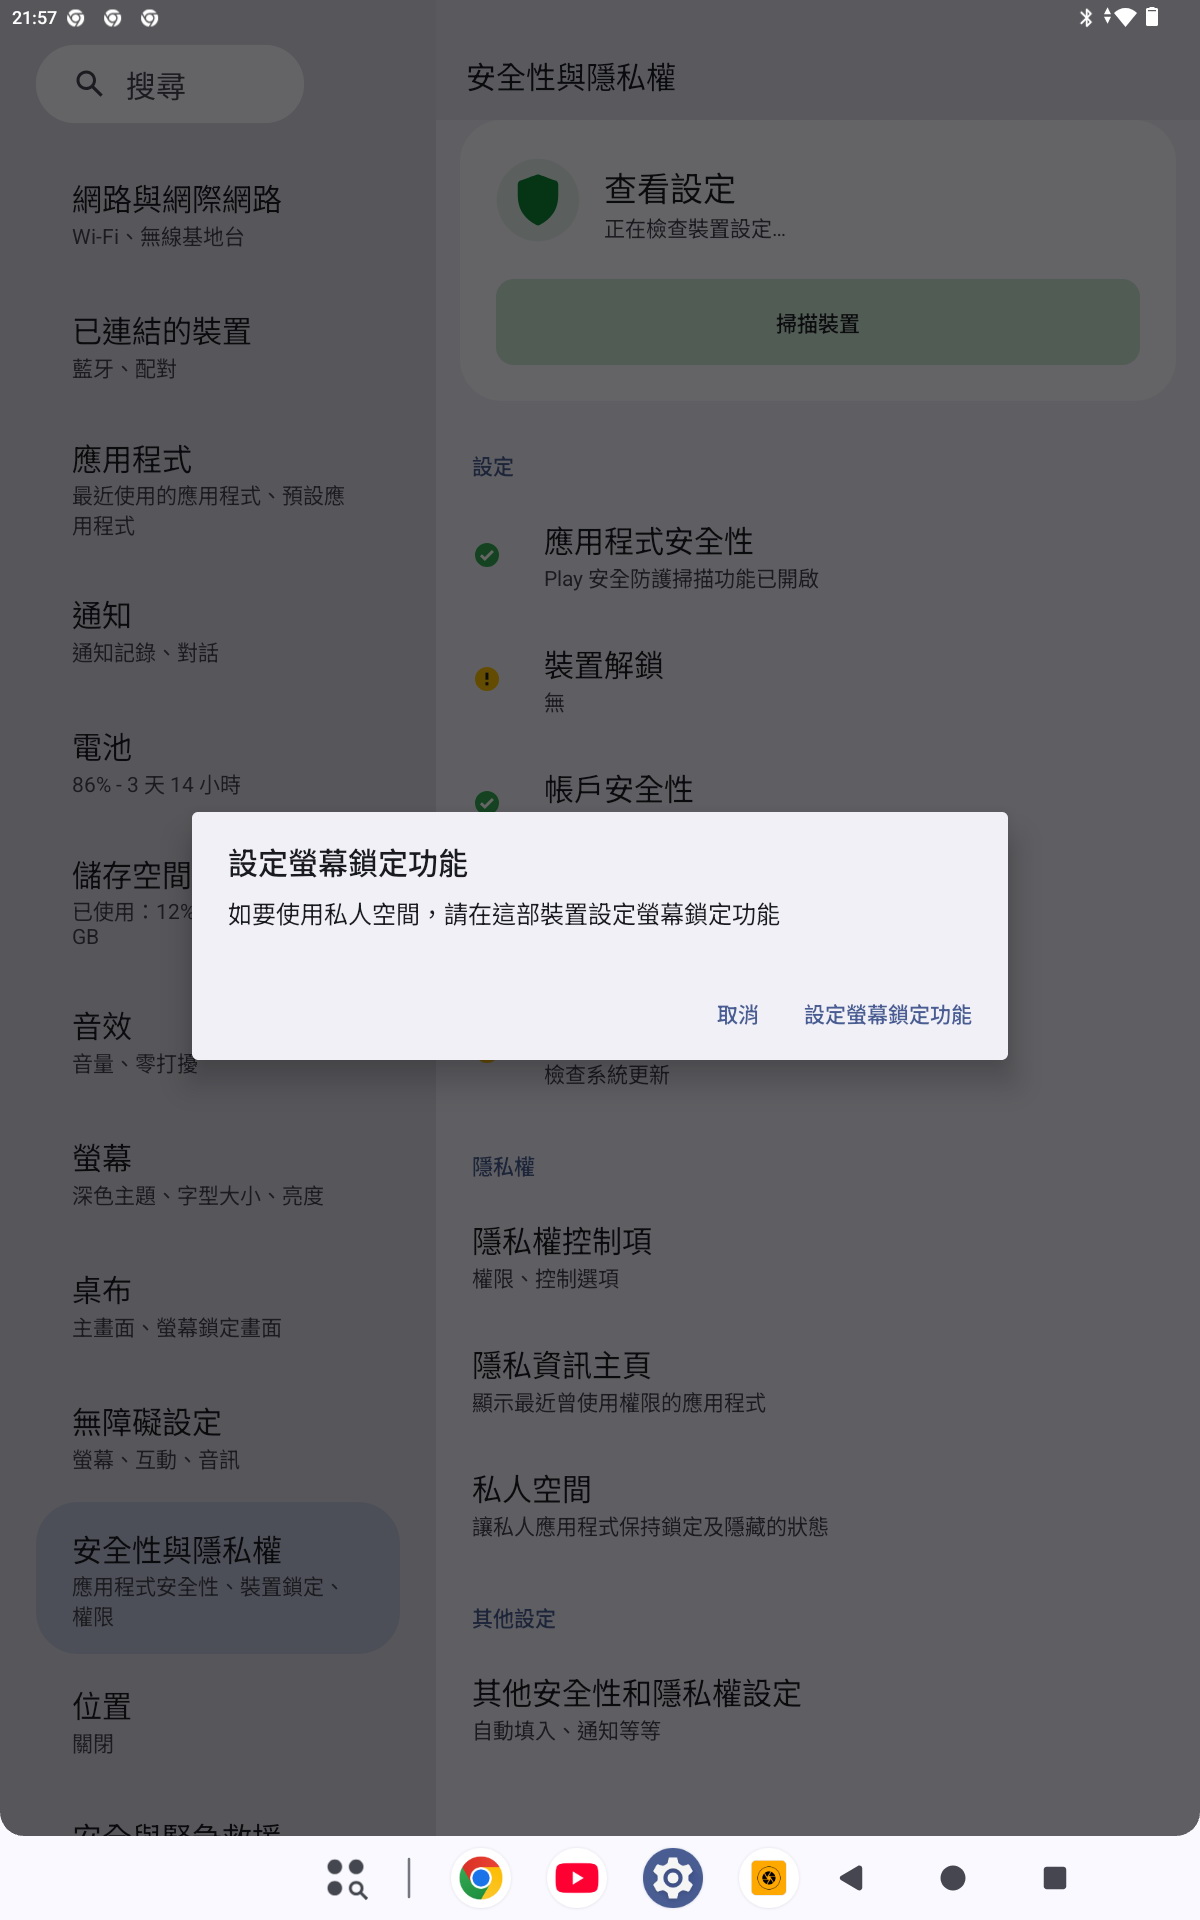1200x1920 pixels.
Task: Launch the orange camera app in taskbar
Action: tap(769, 1878)
